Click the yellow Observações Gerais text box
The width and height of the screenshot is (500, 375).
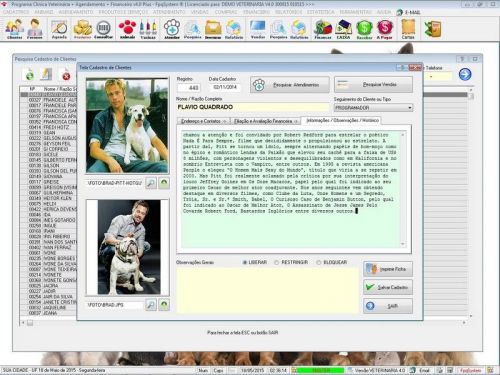point(268,290)
